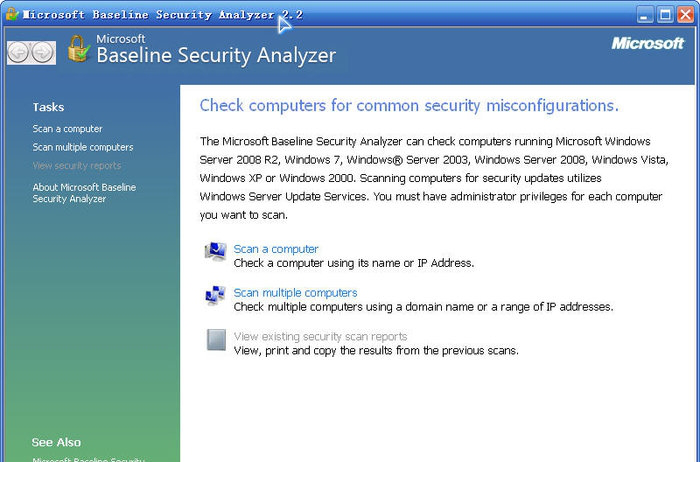Click text "Check a computer using its name or IP Address."
Viewport: 700px width, 480px height.
click(x=354, y=263)
